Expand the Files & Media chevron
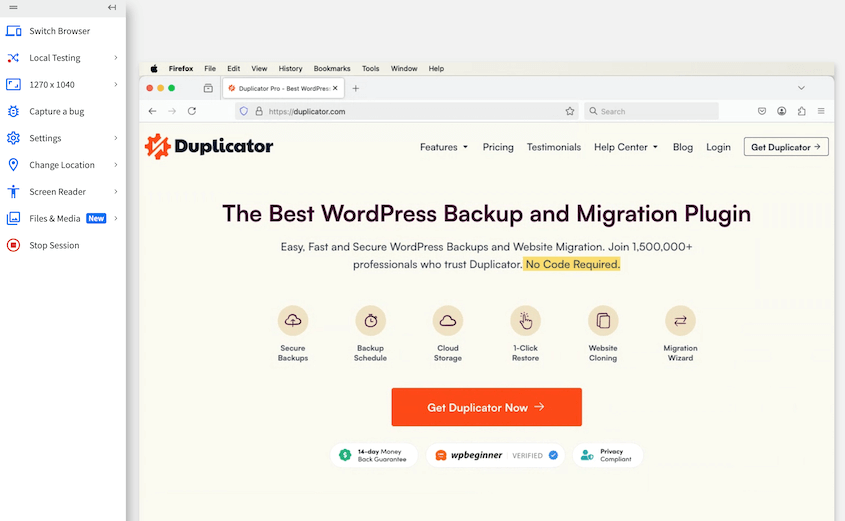 pos(116,218)
